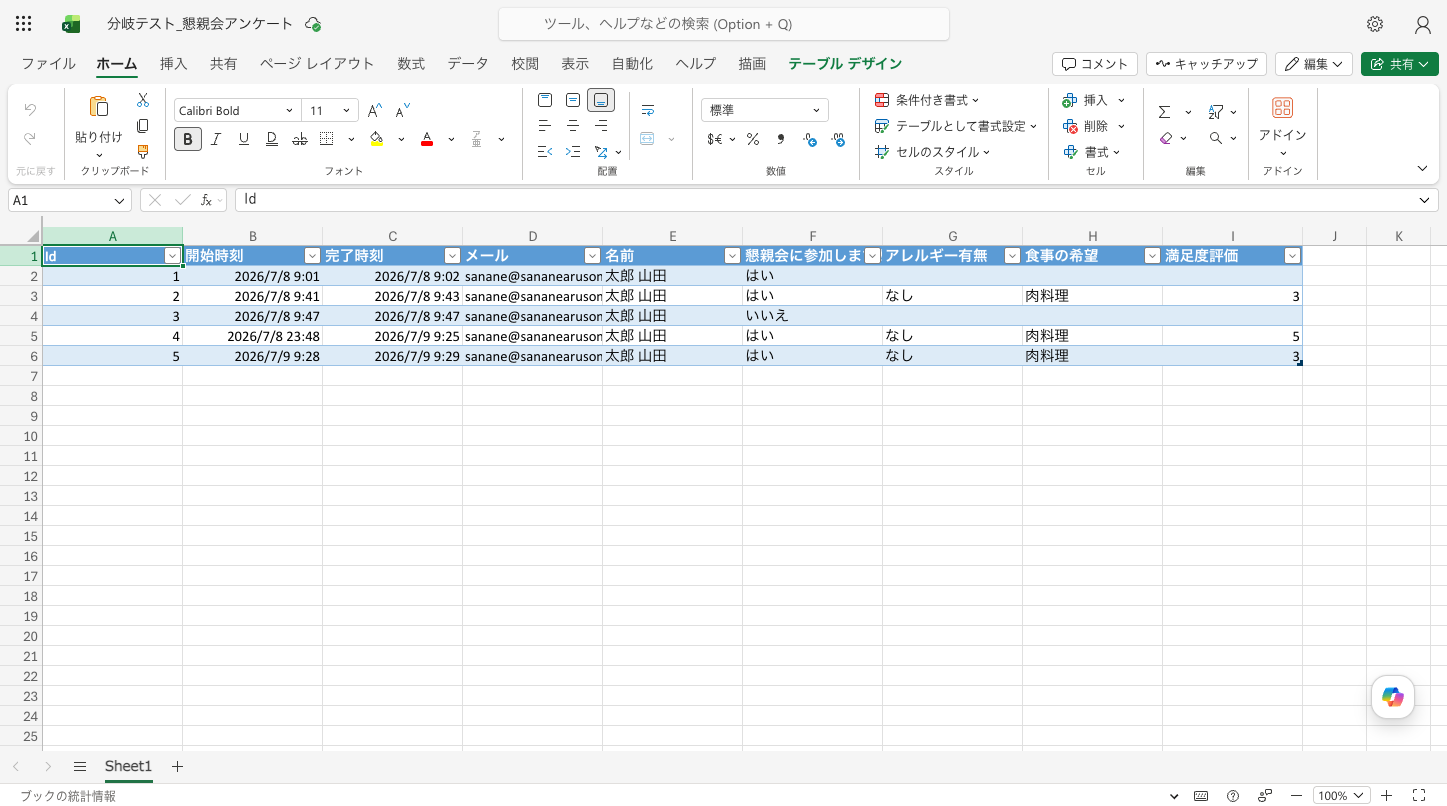Select the Format Painter brush icon

tap(143, 152)
